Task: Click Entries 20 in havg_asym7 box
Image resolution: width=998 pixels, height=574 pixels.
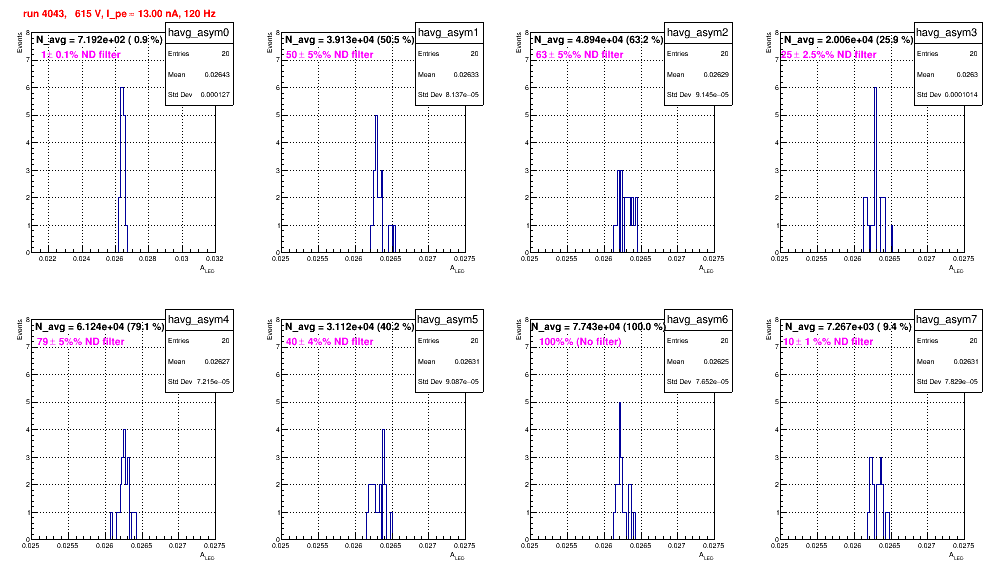Action: (x=947, y=340)
